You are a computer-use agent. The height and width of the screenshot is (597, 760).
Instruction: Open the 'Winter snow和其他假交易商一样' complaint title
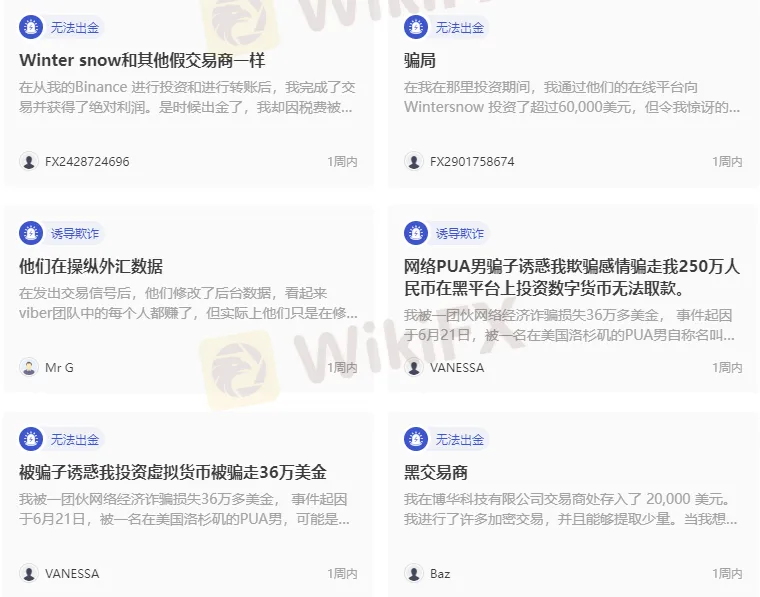coord(142,60)
